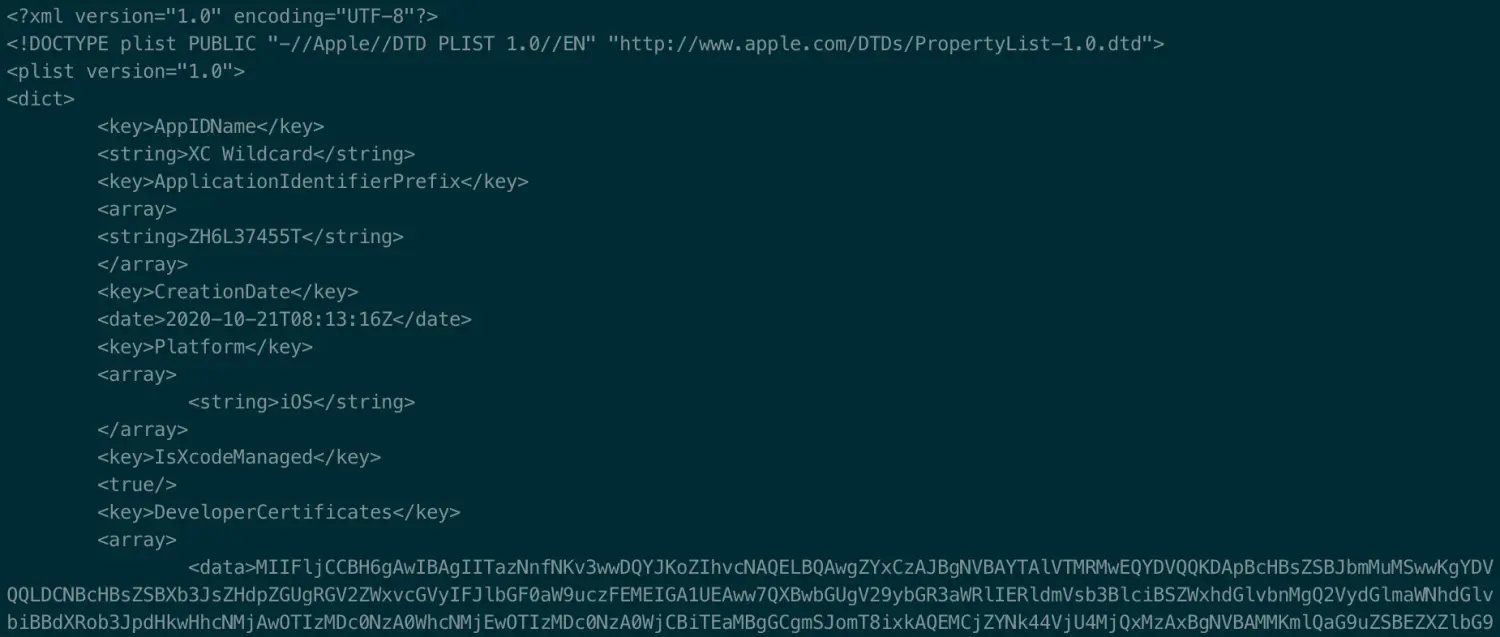Click the plist version opening tag
The image size is (1500, 637).
click(125, 71)
